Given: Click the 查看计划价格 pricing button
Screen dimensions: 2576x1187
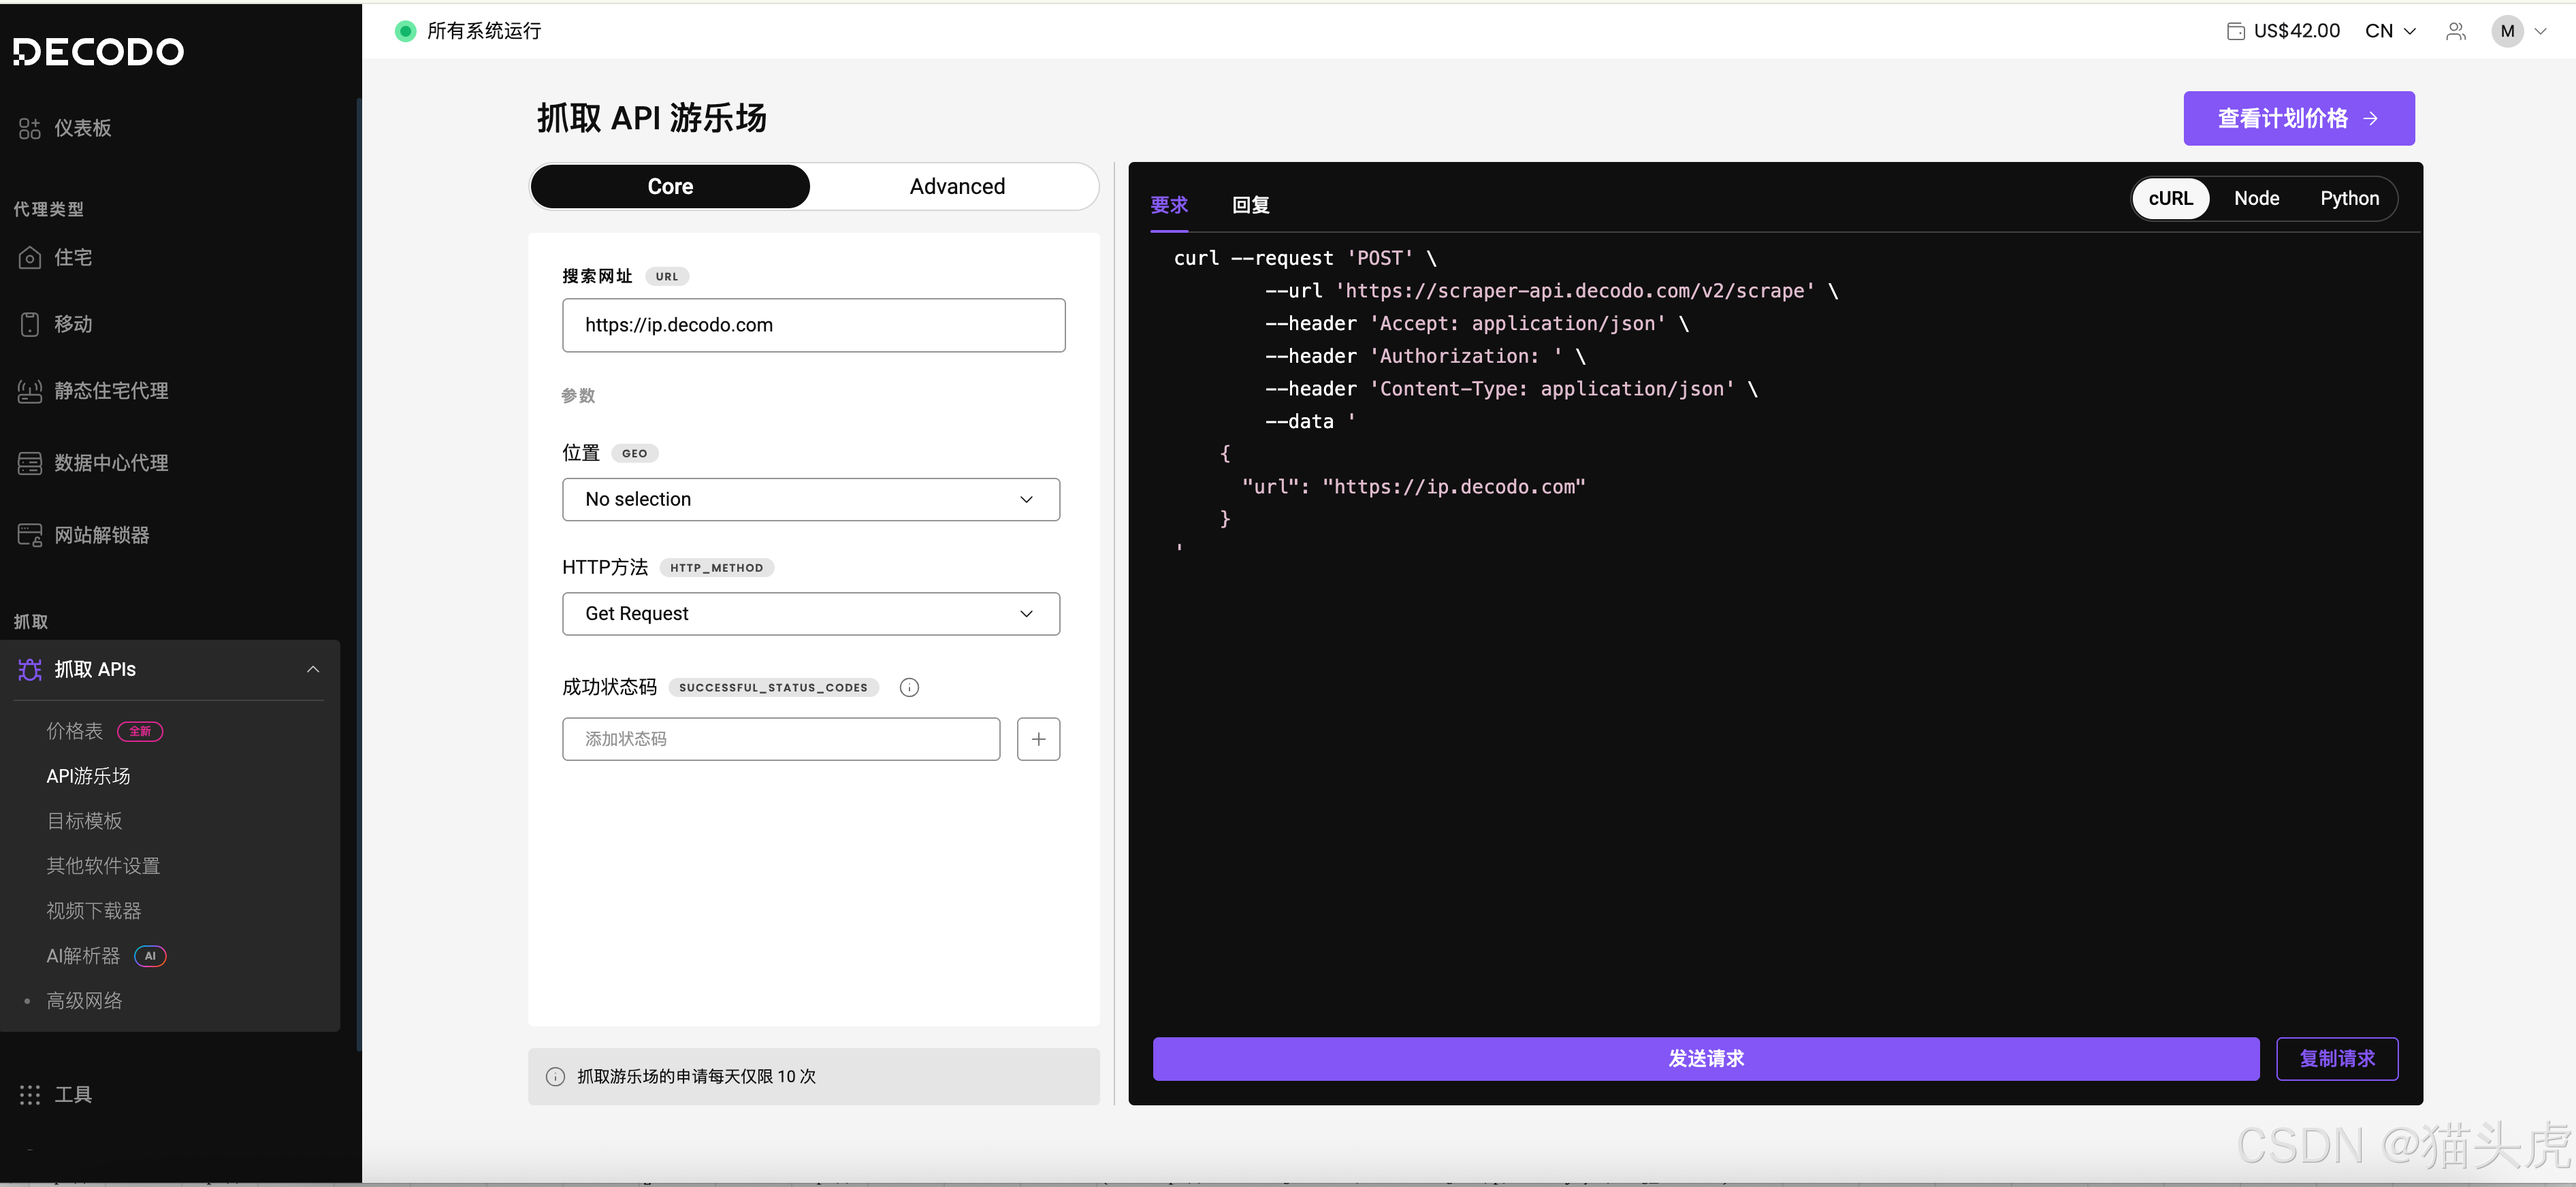Looking at the screenshot, I should pos(2297,117).
